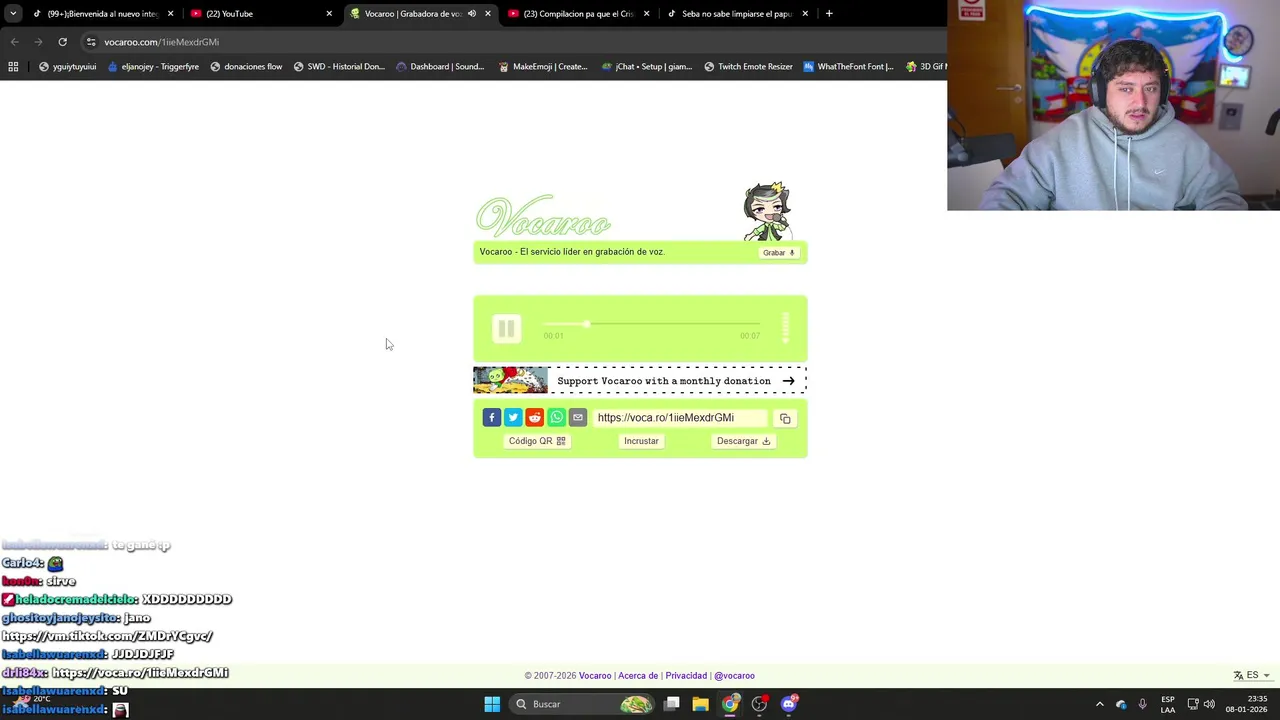Open File Explorer from taskbar
This screenshot has height=720, width=1280.
701,704
